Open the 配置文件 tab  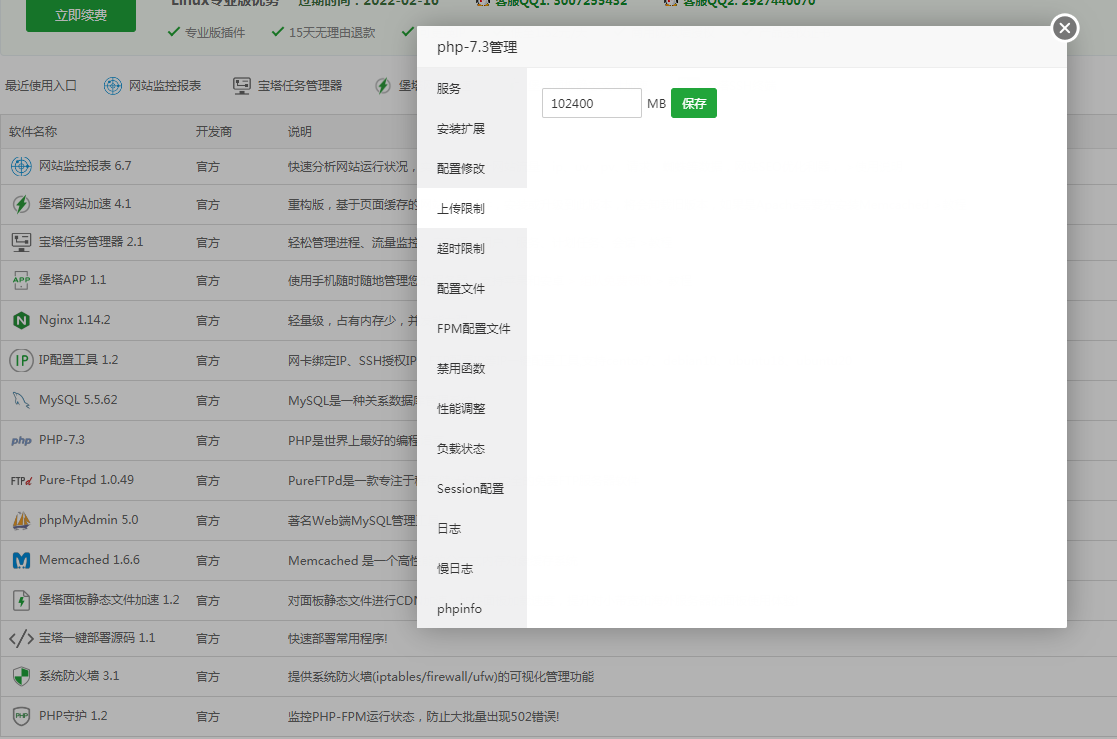pyautogui.click(x=472, y=288)
